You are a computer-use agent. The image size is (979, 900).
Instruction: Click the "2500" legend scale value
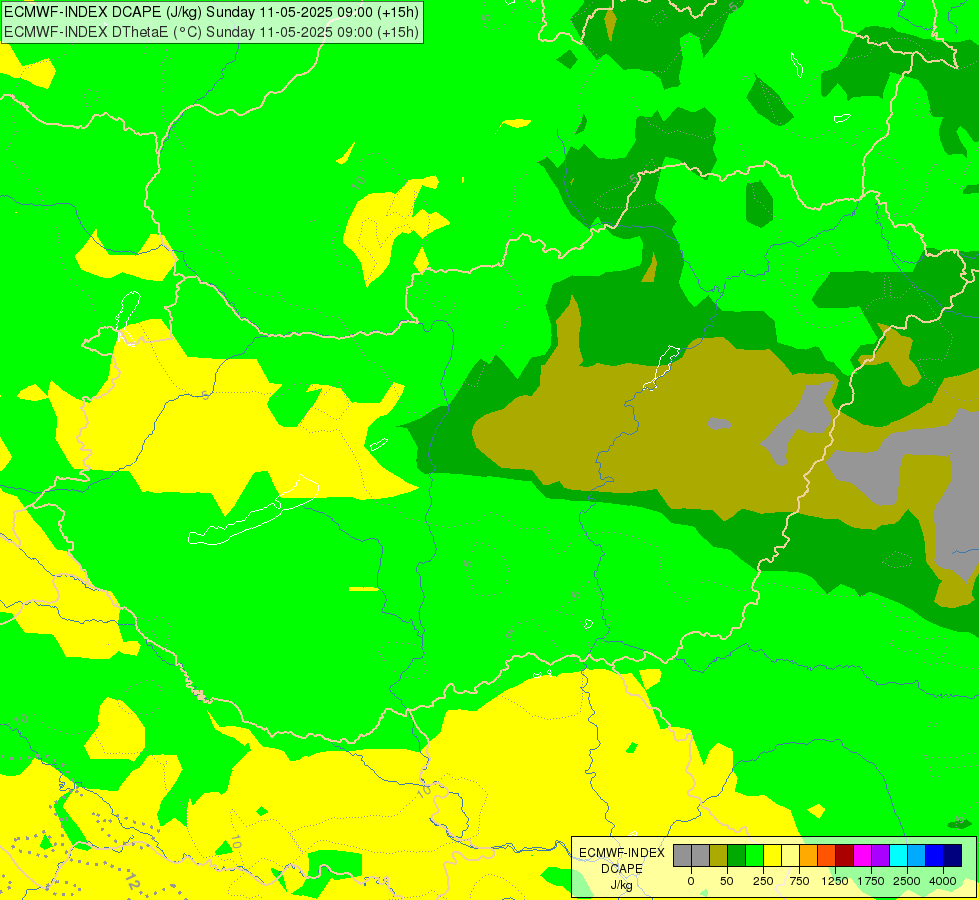coord(907,881)
